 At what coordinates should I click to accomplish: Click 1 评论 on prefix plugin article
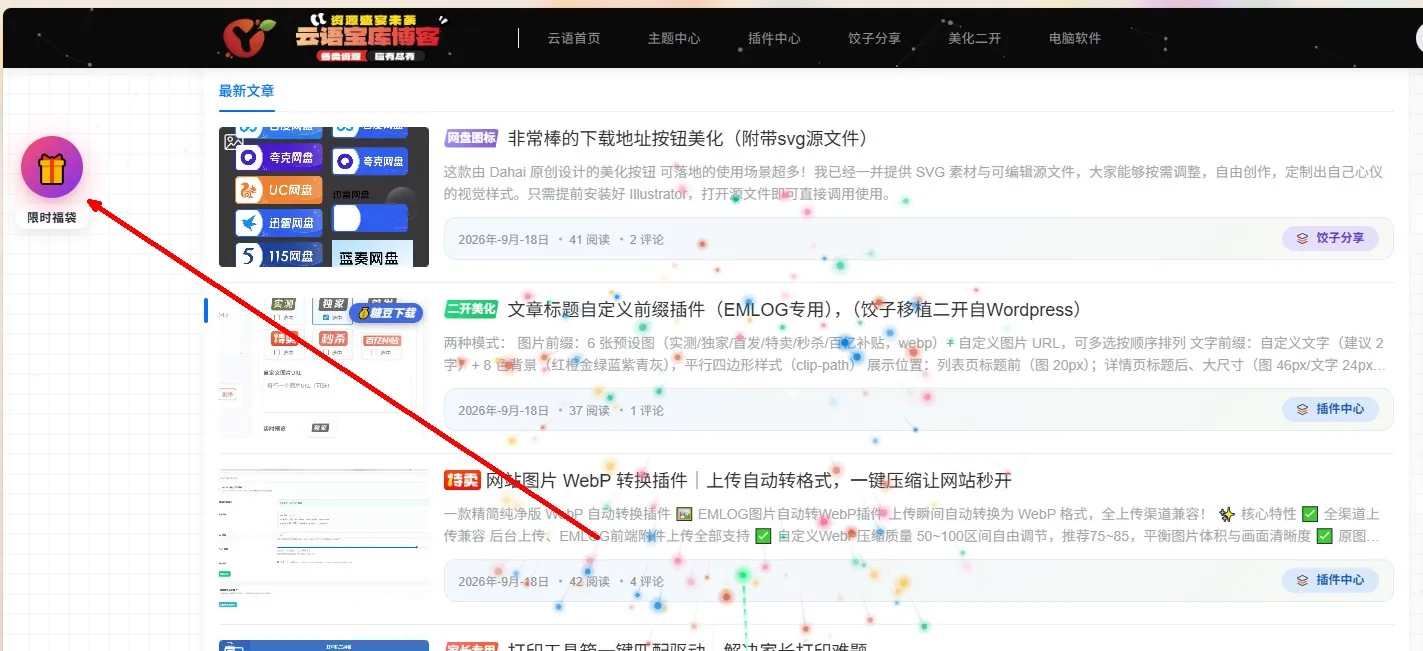[x=646, y=411]
